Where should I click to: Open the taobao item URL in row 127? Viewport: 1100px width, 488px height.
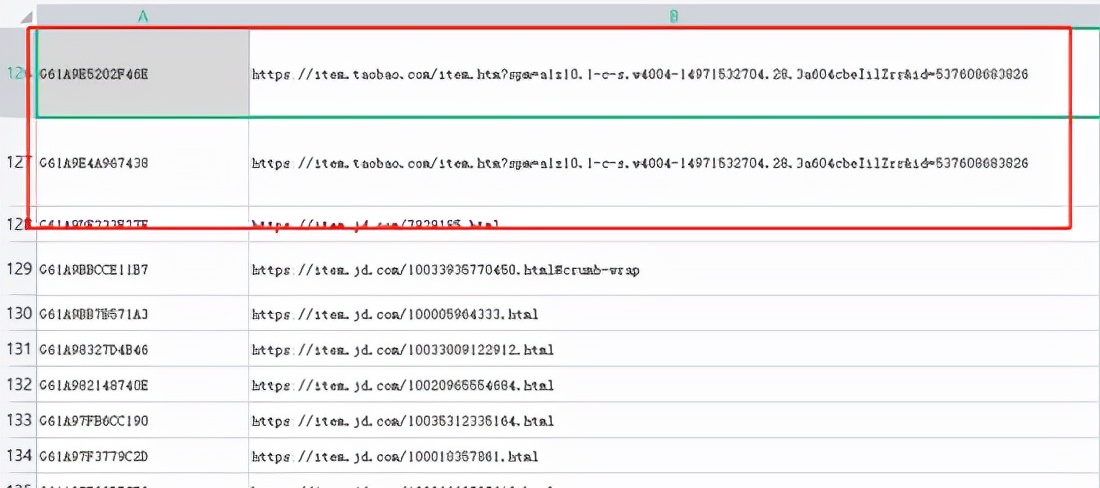[x=640, y=163]
